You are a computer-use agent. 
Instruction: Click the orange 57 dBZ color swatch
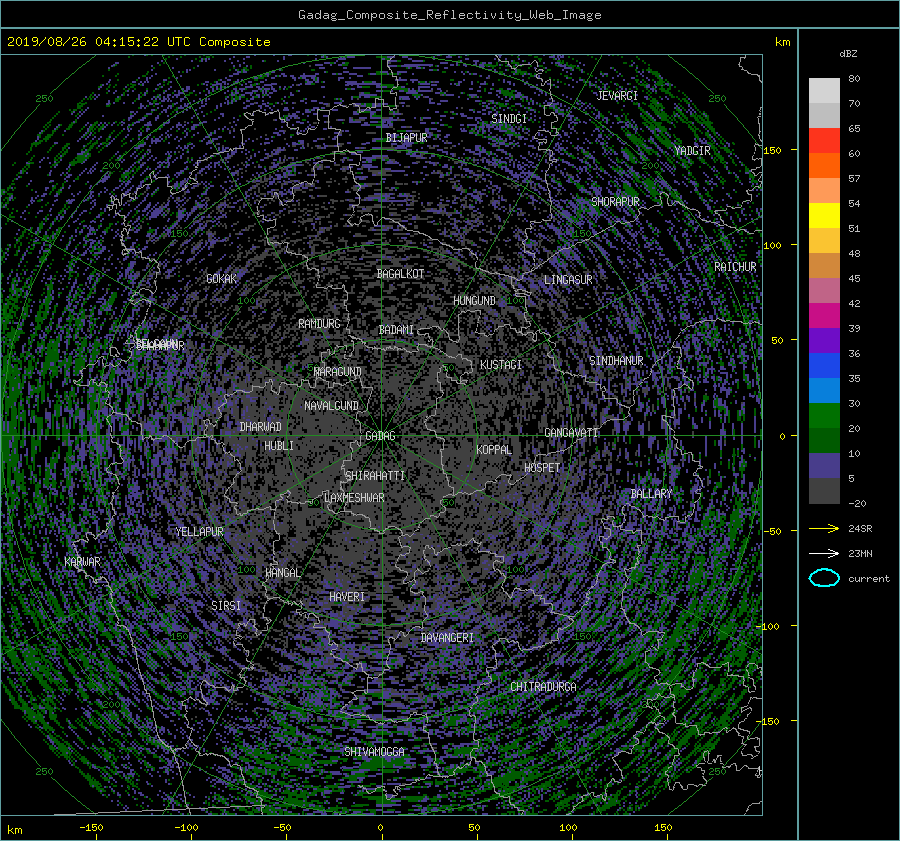(x=824, y=191)
